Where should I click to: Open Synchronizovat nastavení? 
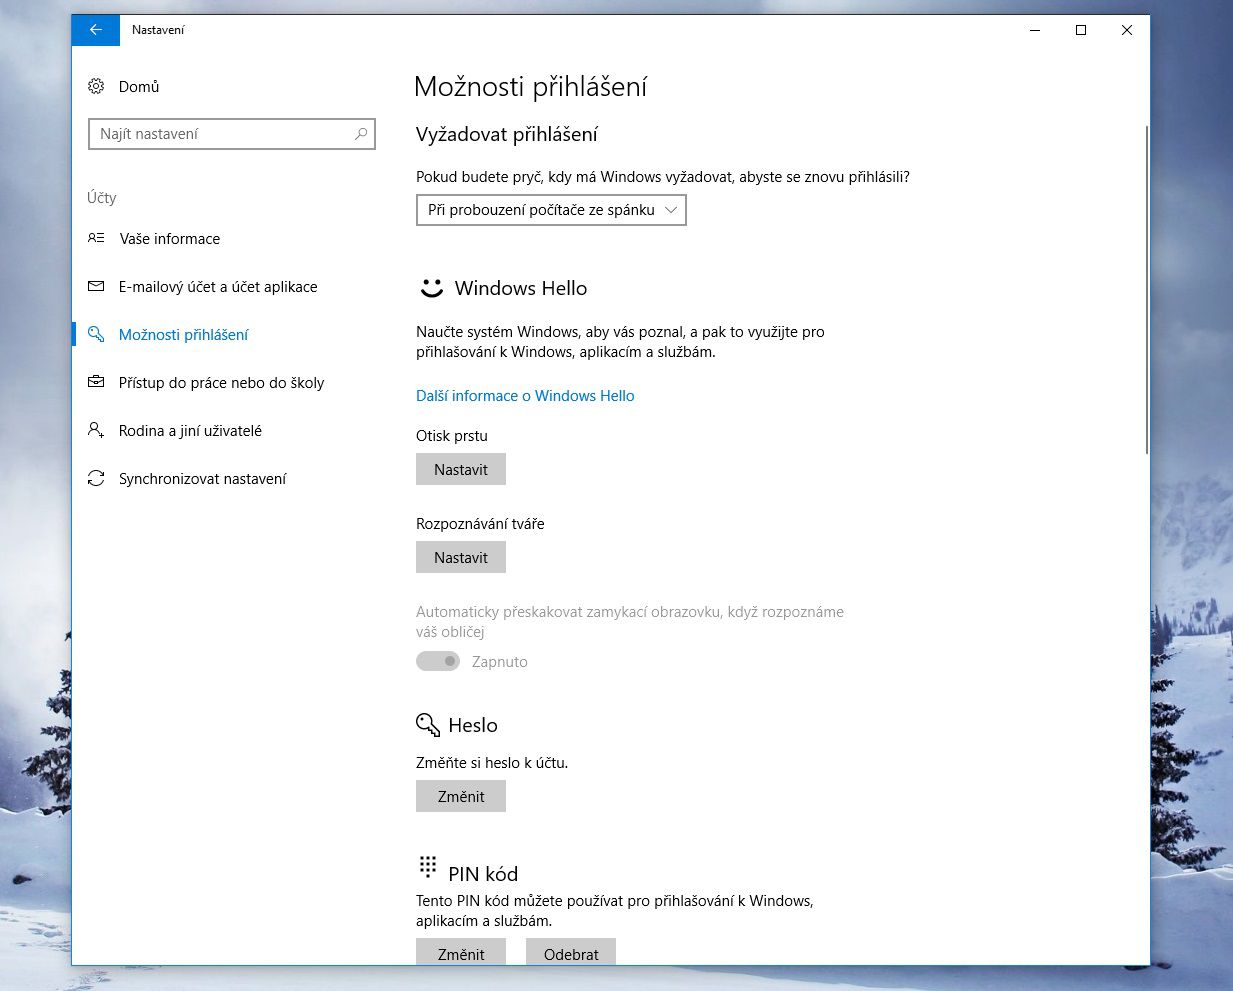point(202,478)
